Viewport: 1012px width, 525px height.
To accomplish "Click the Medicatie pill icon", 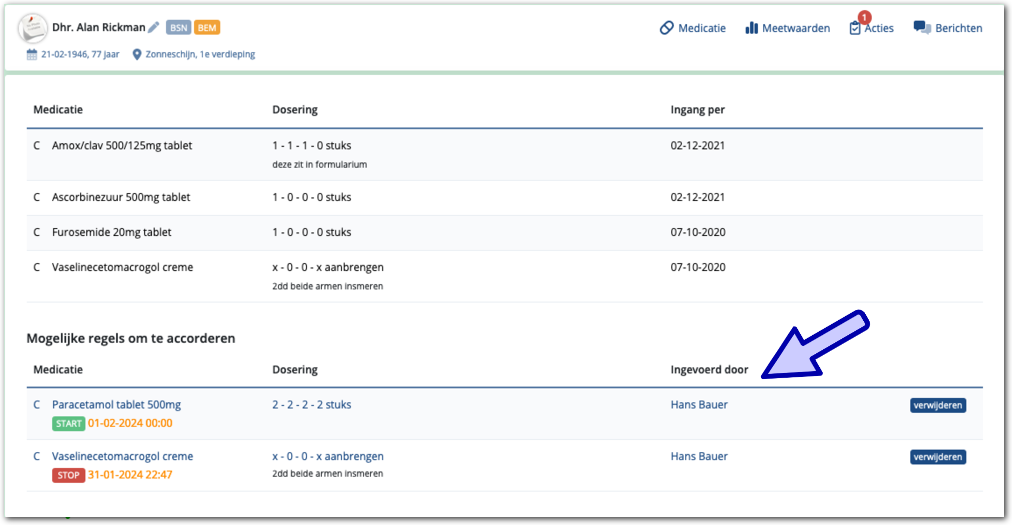I will [667, 28].
